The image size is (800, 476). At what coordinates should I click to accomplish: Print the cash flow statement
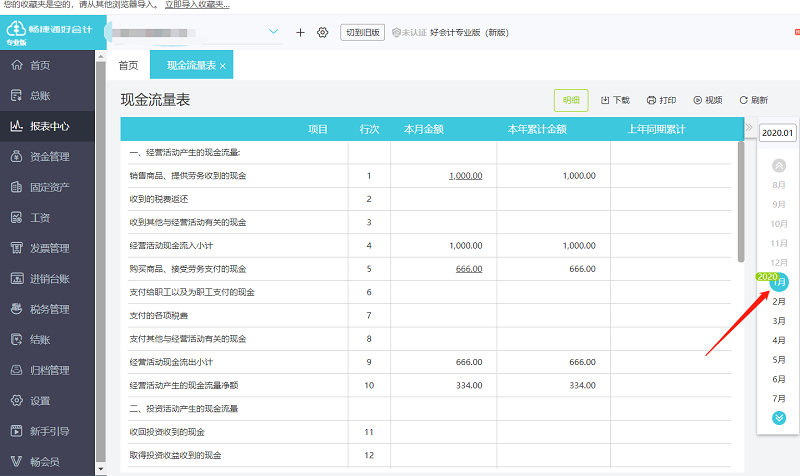tap(661, 100)
